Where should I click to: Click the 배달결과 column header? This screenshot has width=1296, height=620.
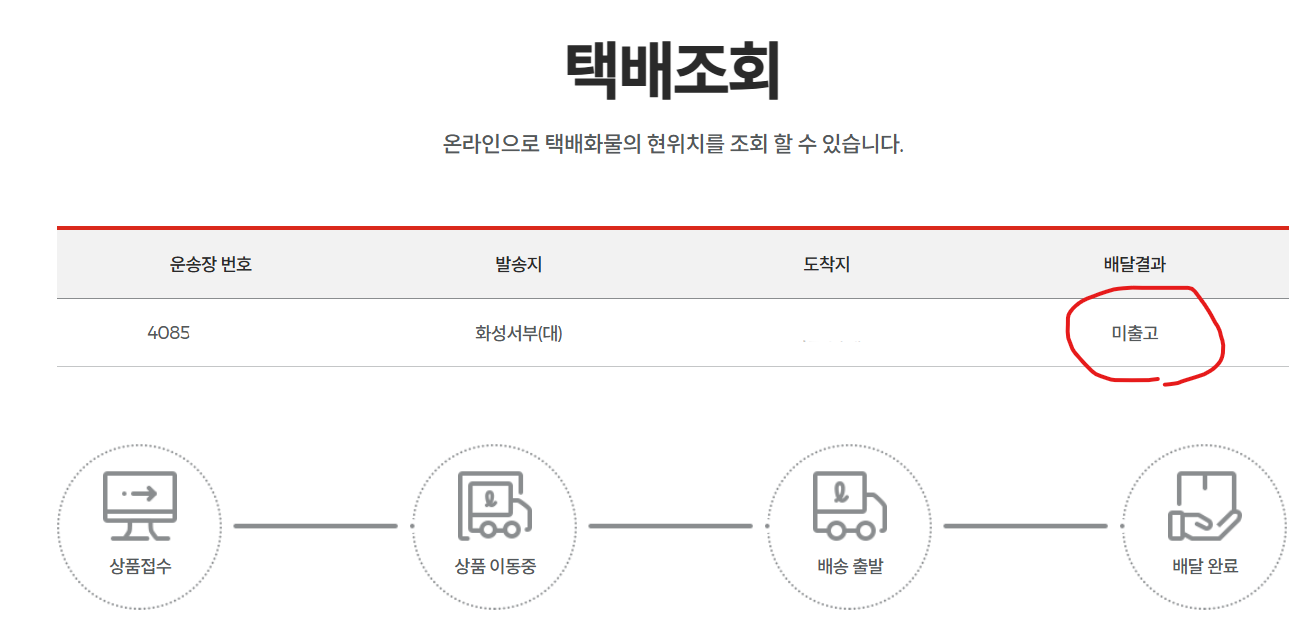pyautogui.click(x=1134, y=264)
